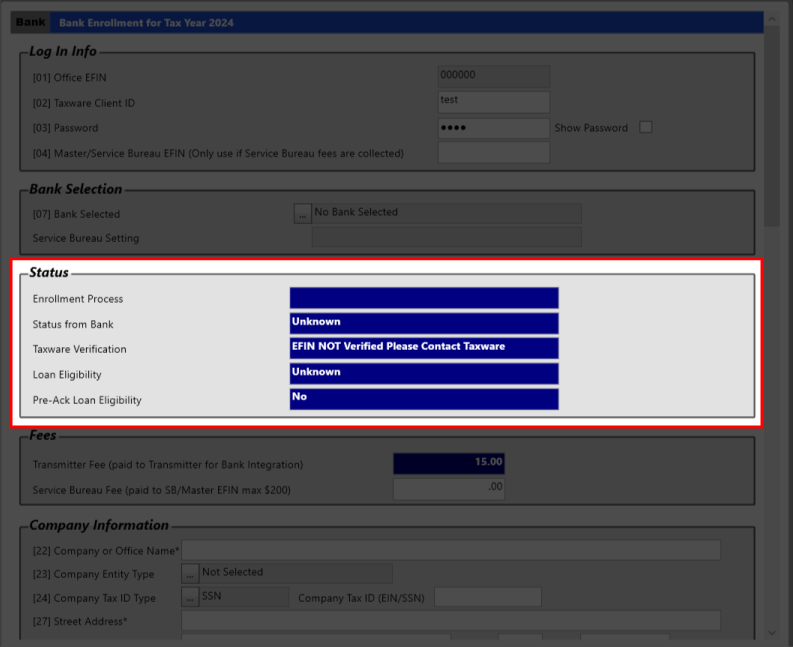This screenshot has width=793, height=647.
Task: Click the Taxware Client ID field
Action: [x=494, y=102]
